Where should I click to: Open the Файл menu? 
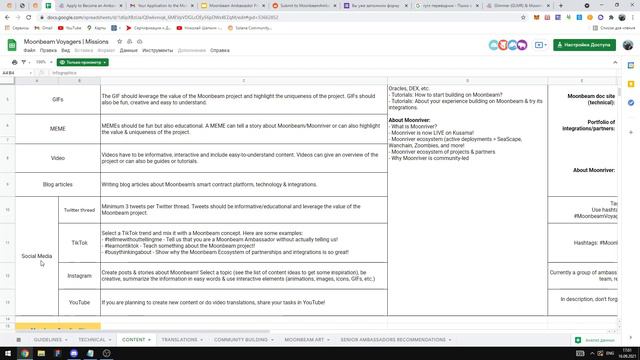(29, 50)
